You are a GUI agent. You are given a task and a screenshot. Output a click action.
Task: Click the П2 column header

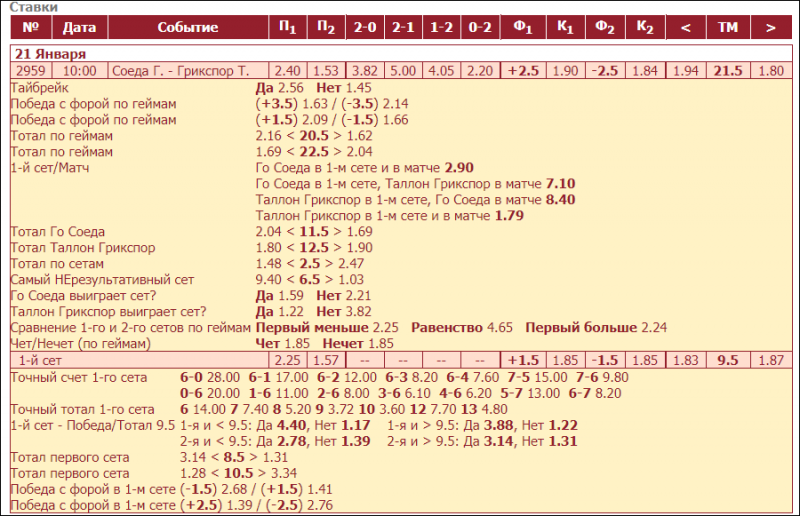point(326,27)
